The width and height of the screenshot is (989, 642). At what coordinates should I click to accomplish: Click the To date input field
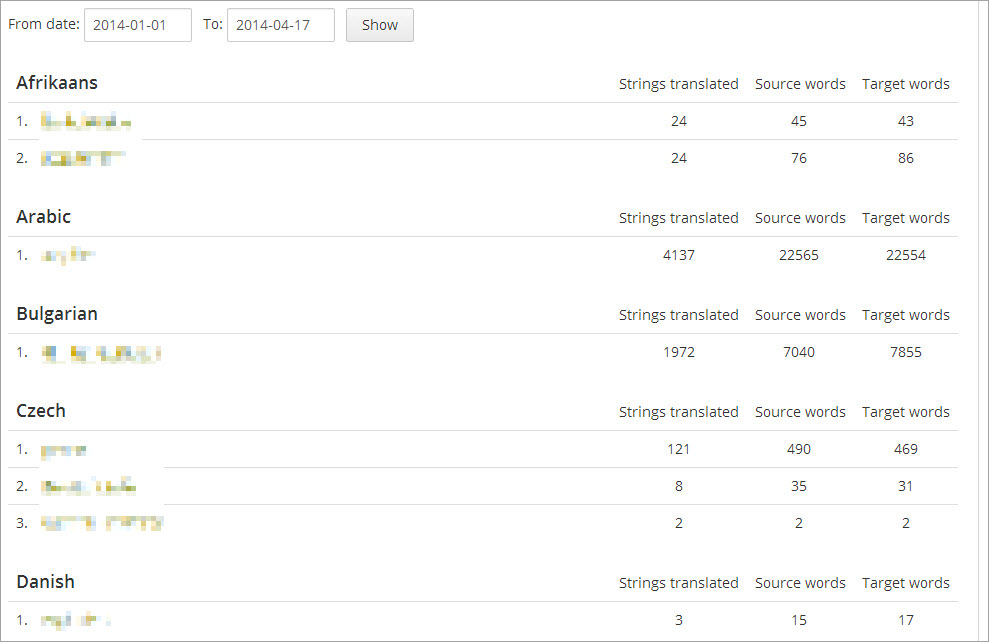(x=281, y=25)
